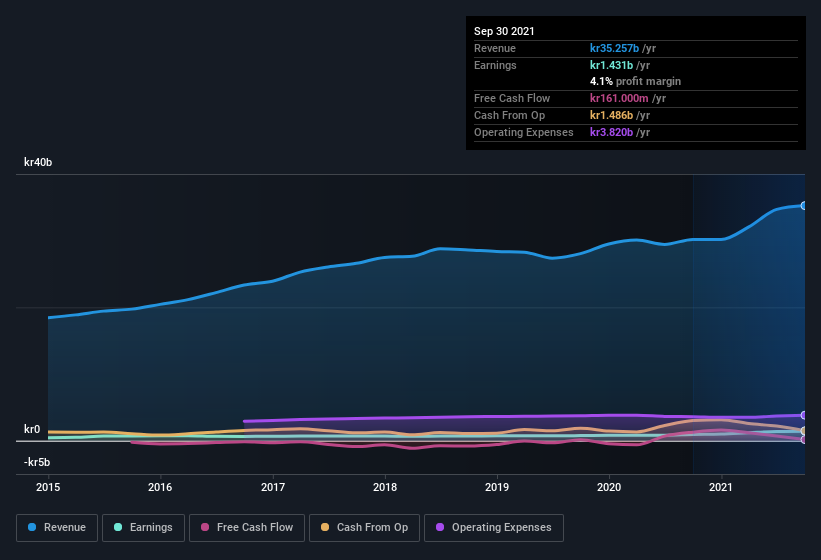Select the 2020 x-axis label
This screenshot has width=821, height=560.
pos(609,487)
